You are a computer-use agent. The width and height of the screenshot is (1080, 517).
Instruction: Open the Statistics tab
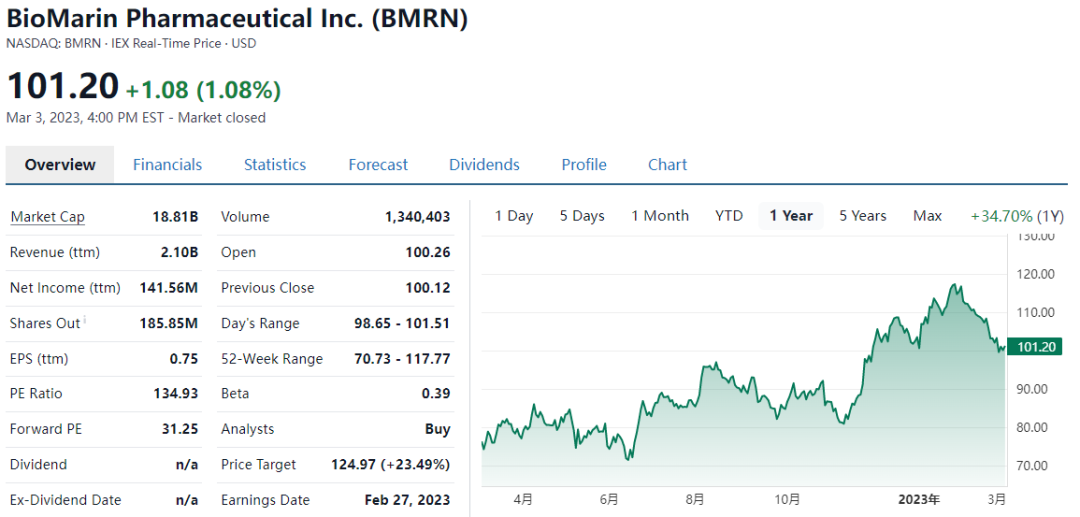point(275,165)
